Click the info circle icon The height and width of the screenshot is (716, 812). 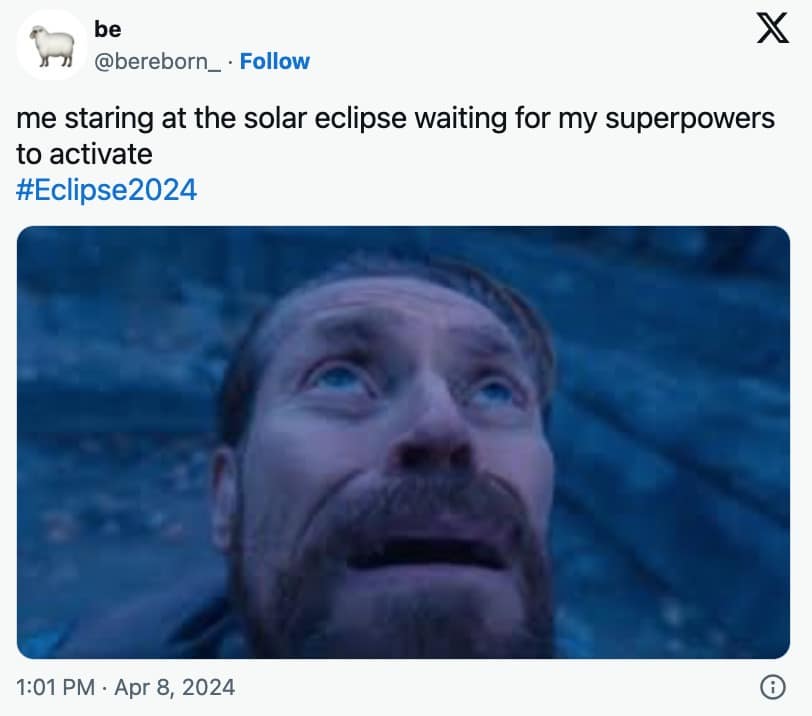pos(771,687)
